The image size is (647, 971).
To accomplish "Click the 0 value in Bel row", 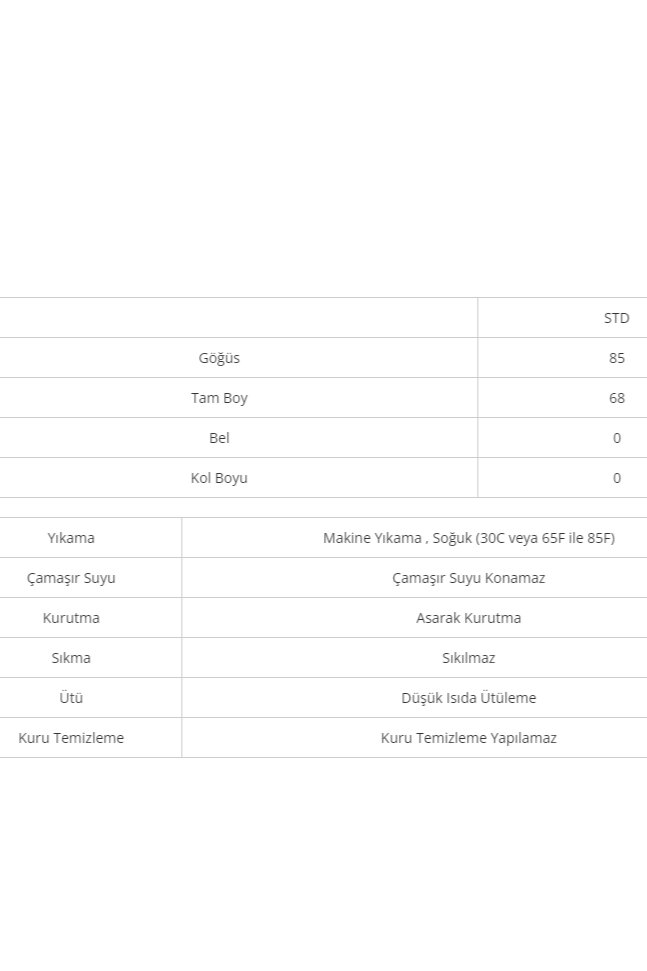I will click(x=616, y=438).
